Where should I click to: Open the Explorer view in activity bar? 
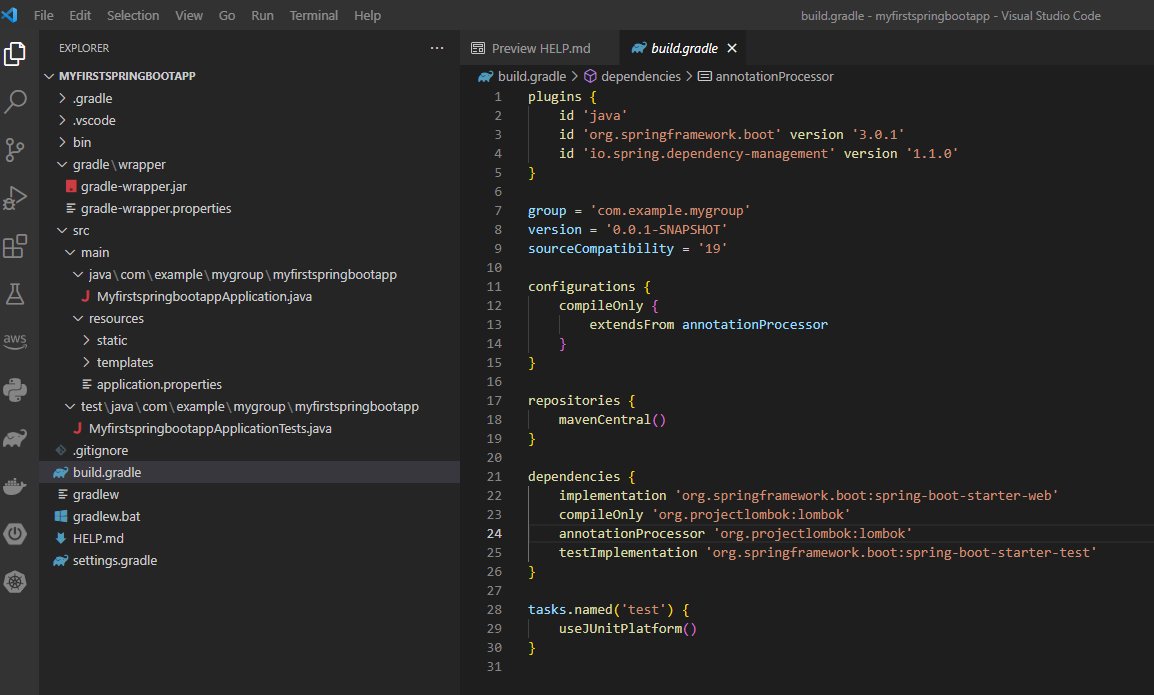[15, 54]
